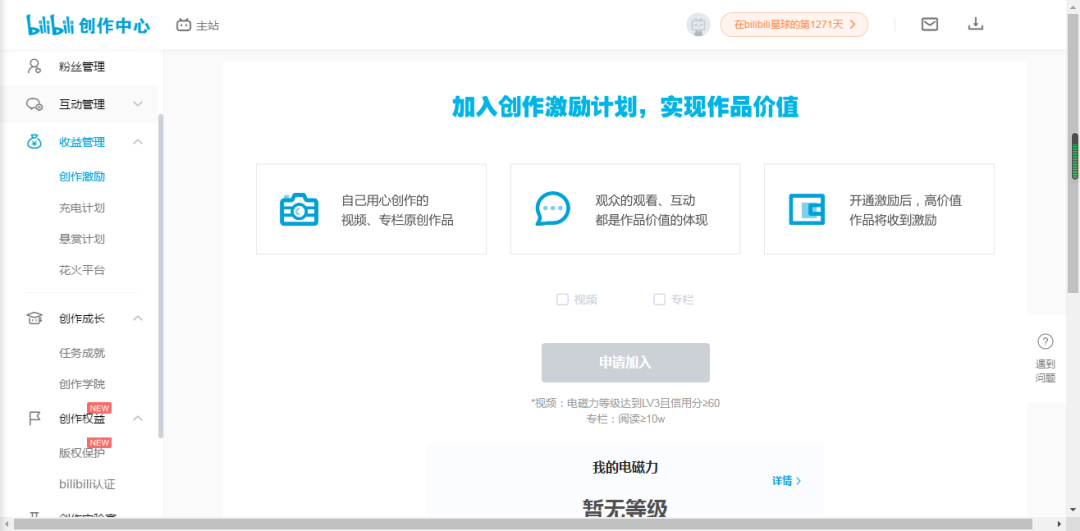The height and width of the screenshot is (531, 1080).
Task: Click the 创作权益 flag icon
Action: pos(34,419)
